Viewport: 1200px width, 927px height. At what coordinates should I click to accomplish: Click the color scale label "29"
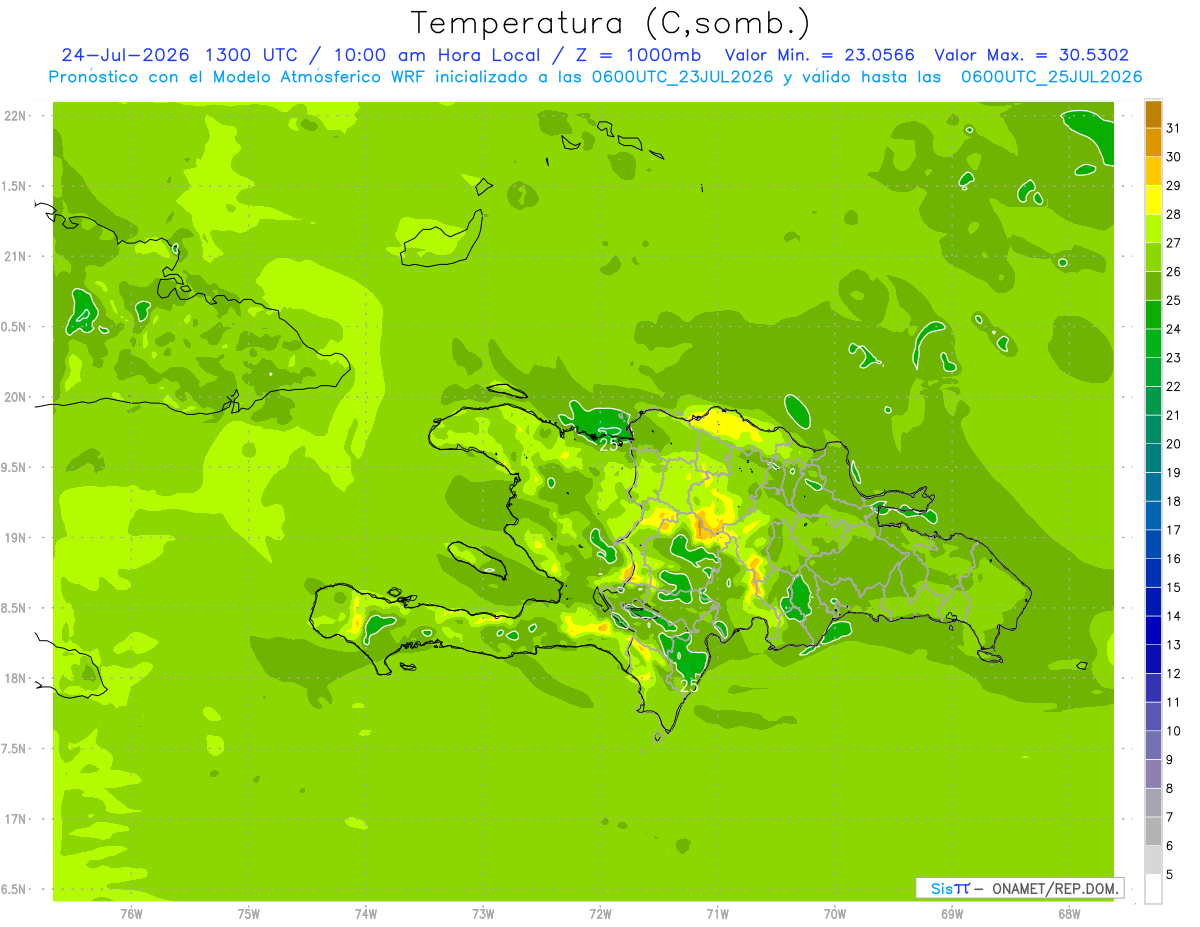point(1173,186)
